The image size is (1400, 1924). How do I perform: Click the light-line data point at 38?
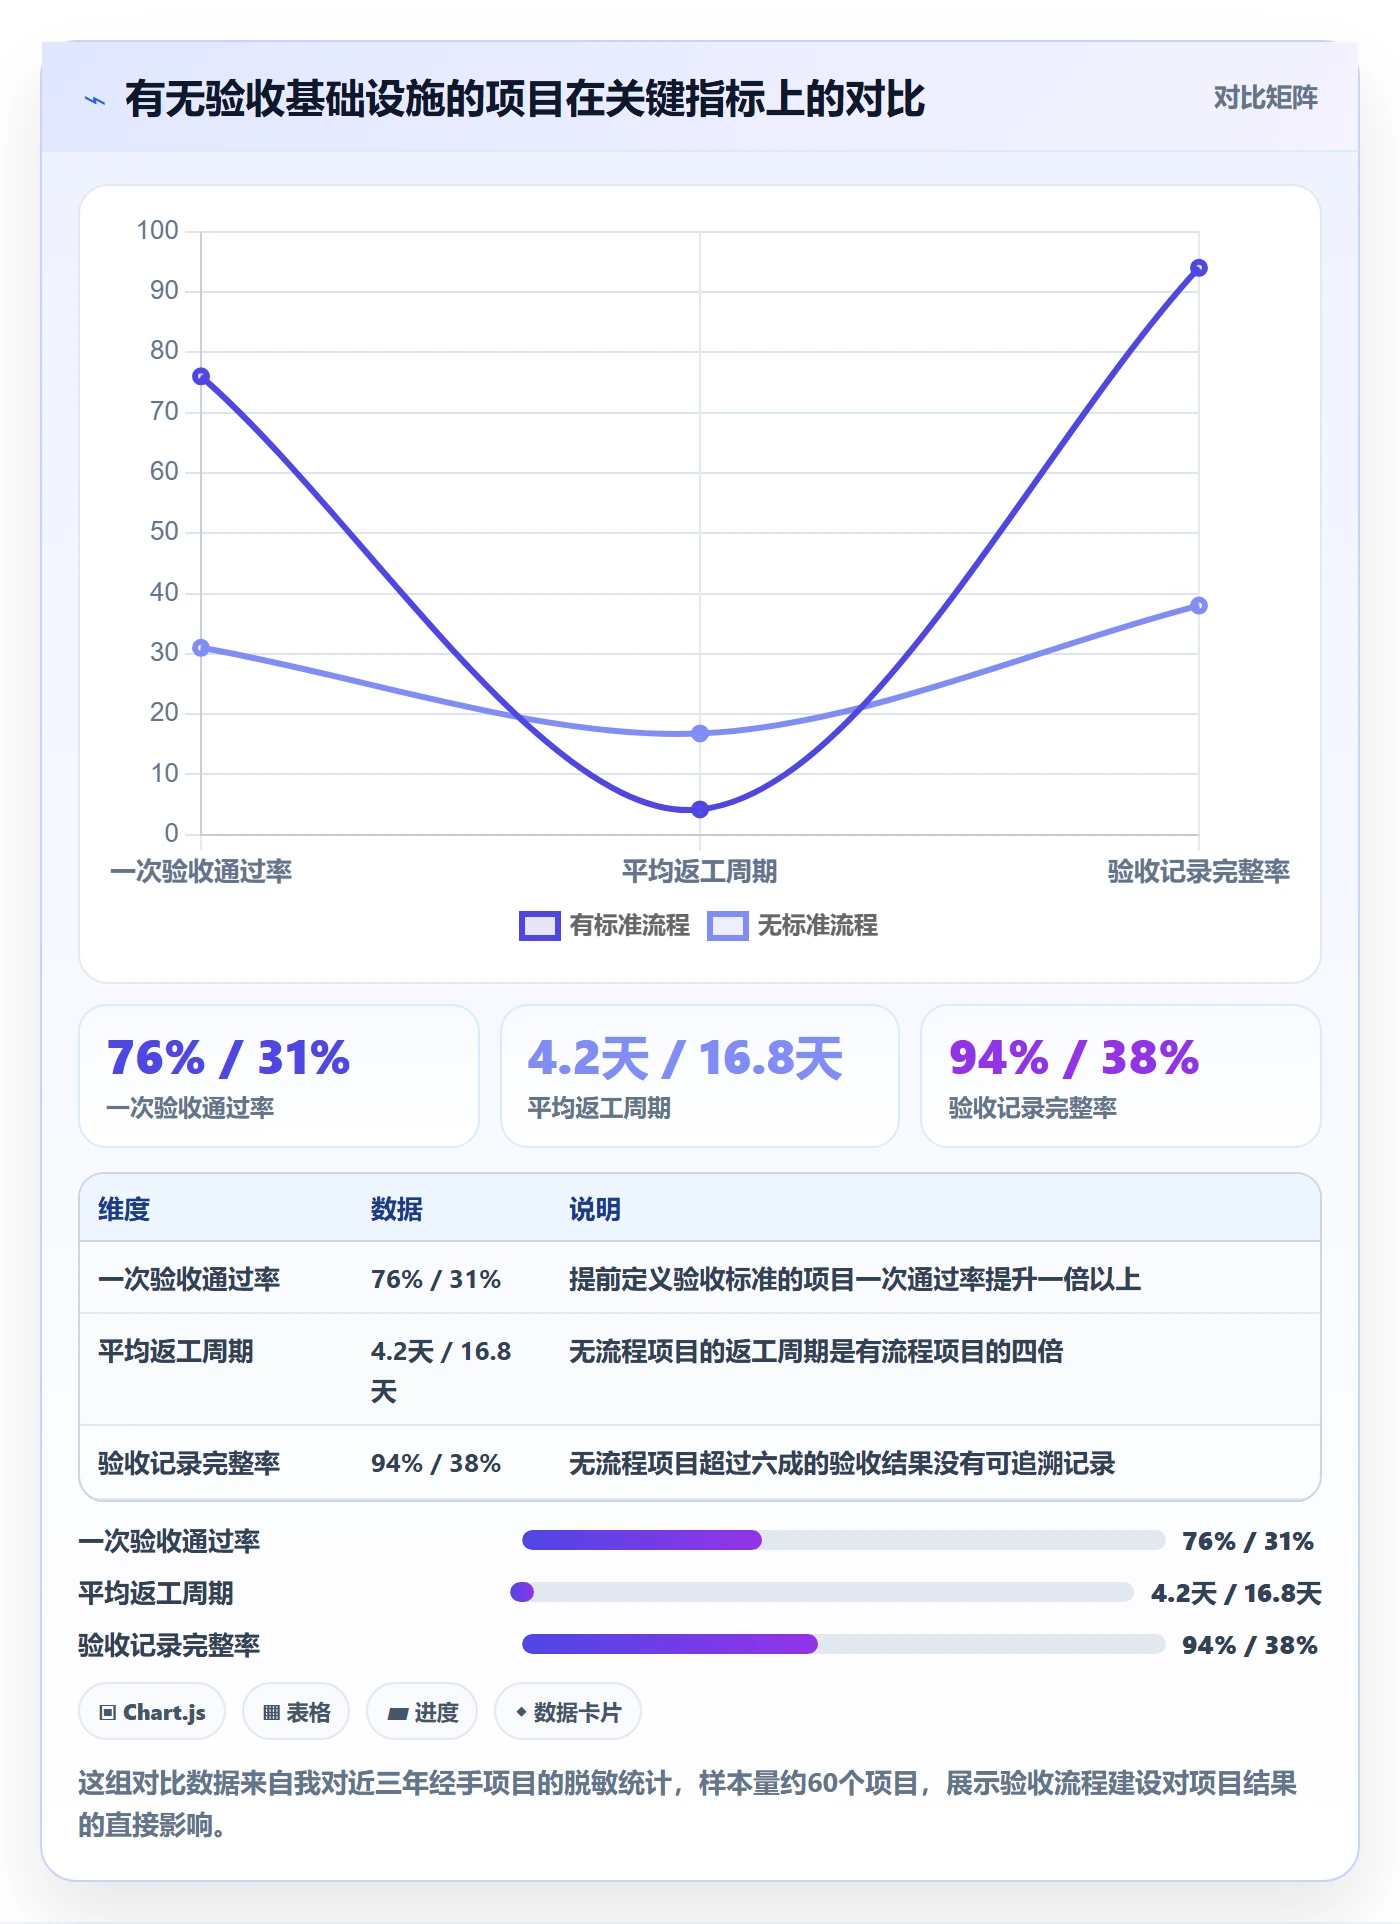point(1199,606)
